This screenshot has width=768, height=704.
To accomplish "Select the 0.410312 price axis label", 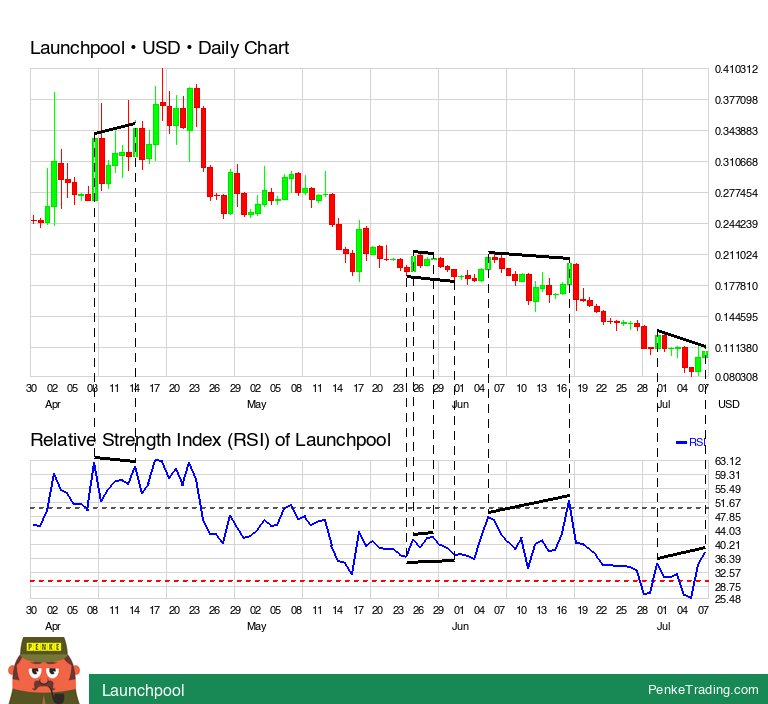I will [x=736, y=69].
